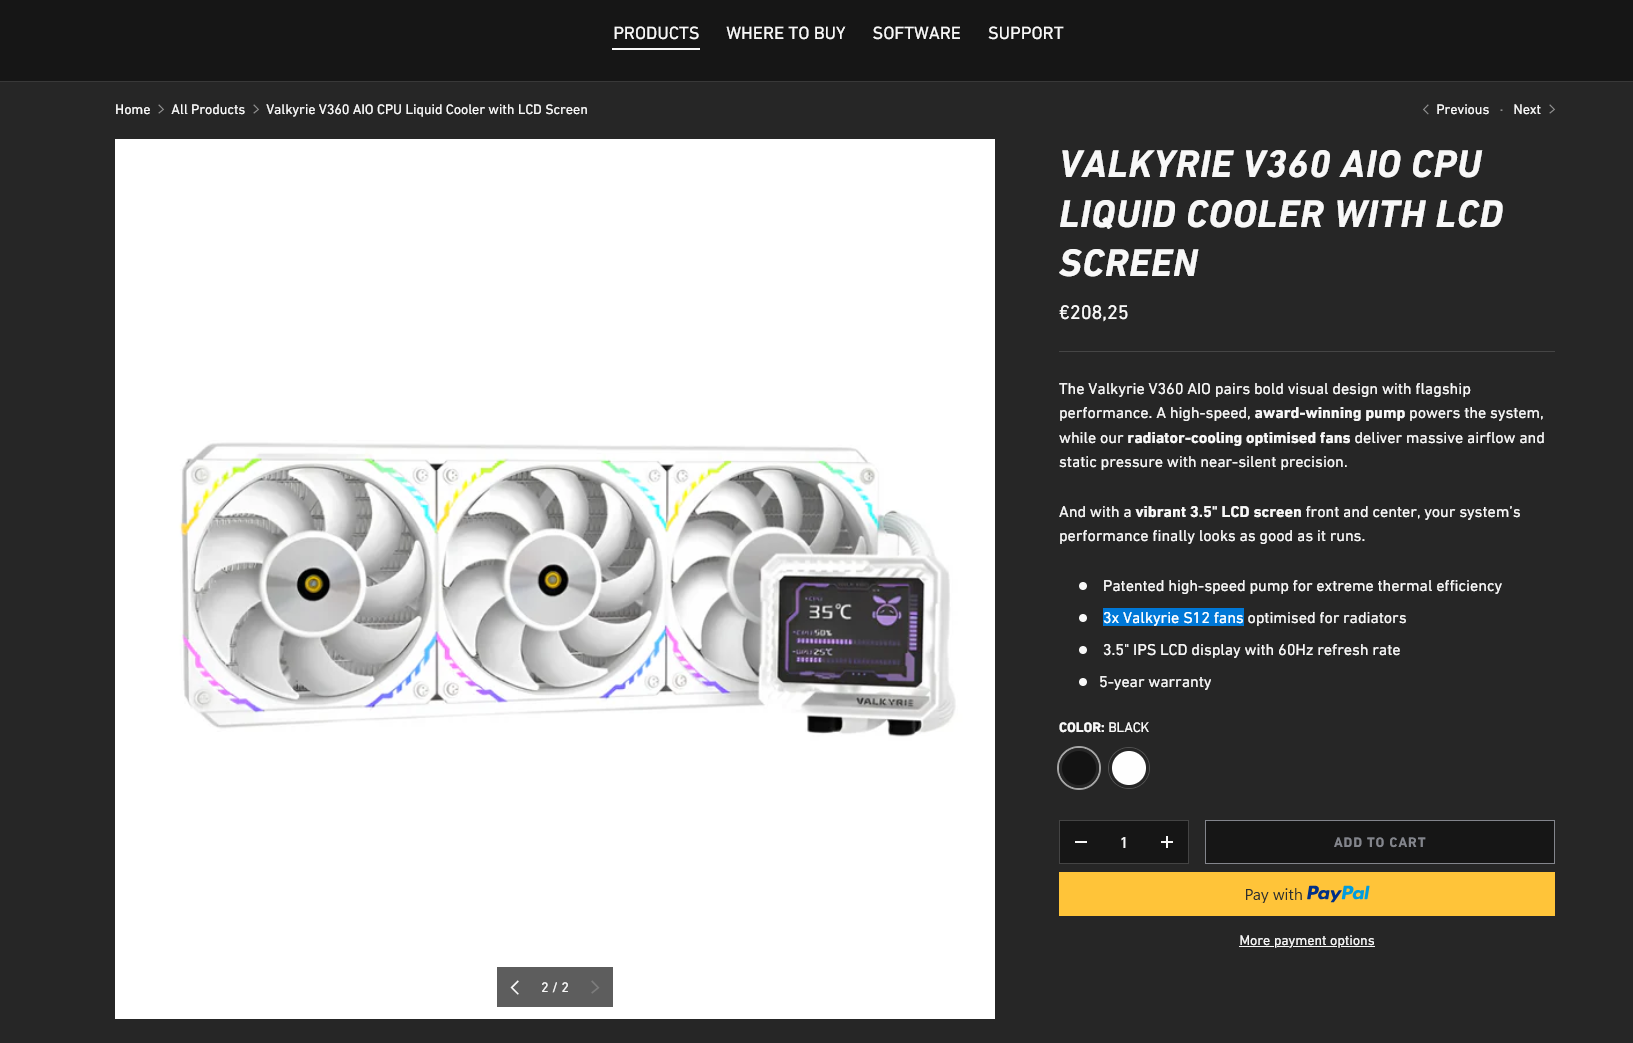Decrease quantity with the minus icon
This screenshot has height=1043, width=1633.
coord(1081,842)
